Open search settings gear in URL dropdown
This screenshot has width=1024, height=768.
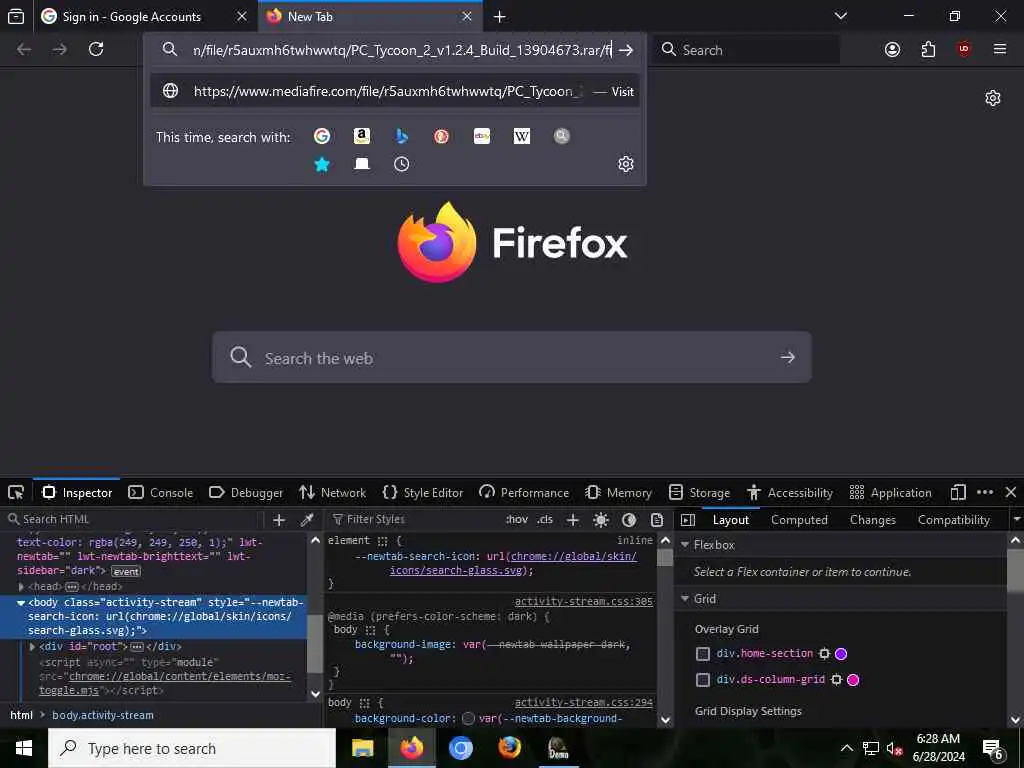(626, 164)
